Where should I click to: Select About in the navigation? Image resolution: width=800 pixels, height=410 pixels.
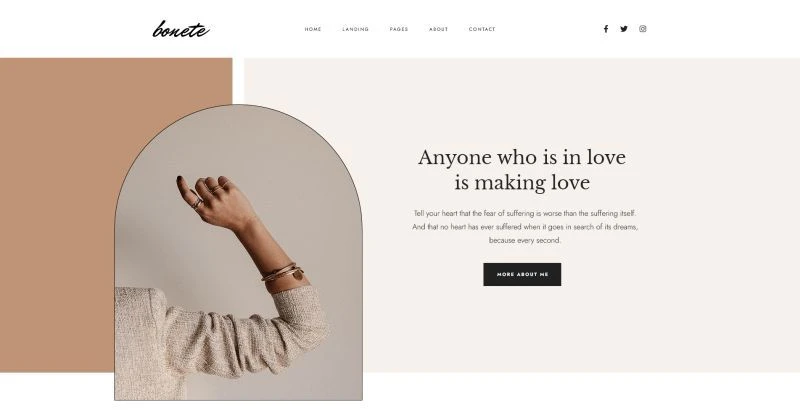point(438,30)
